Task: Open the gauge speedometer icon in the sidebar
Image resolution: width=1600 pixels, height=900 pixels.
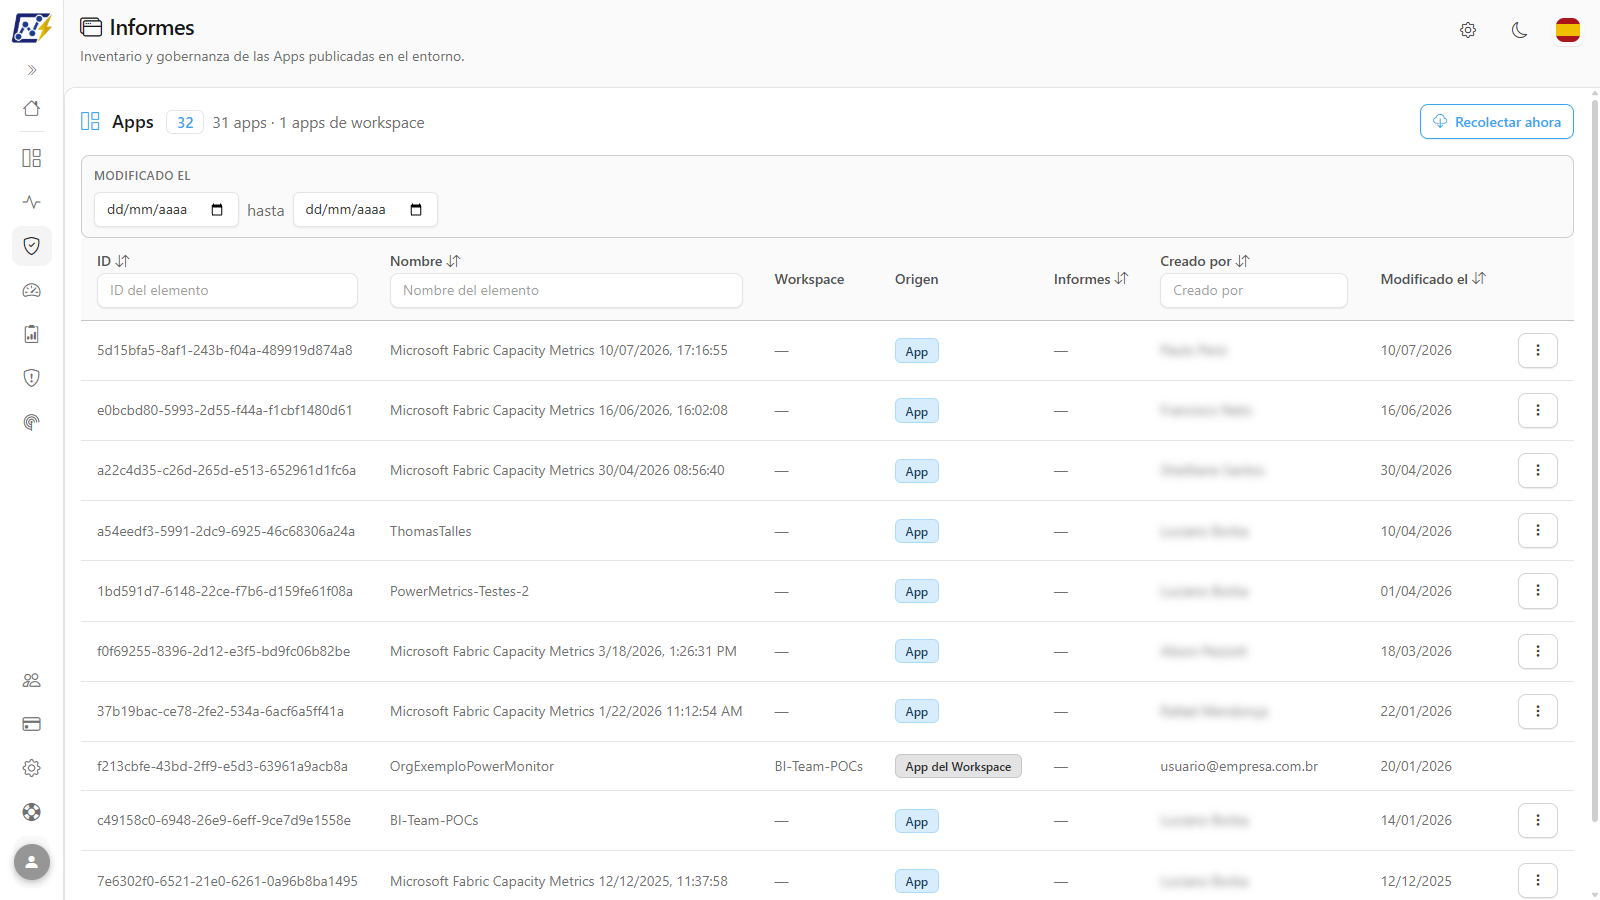Action: (x=32, y=290)
